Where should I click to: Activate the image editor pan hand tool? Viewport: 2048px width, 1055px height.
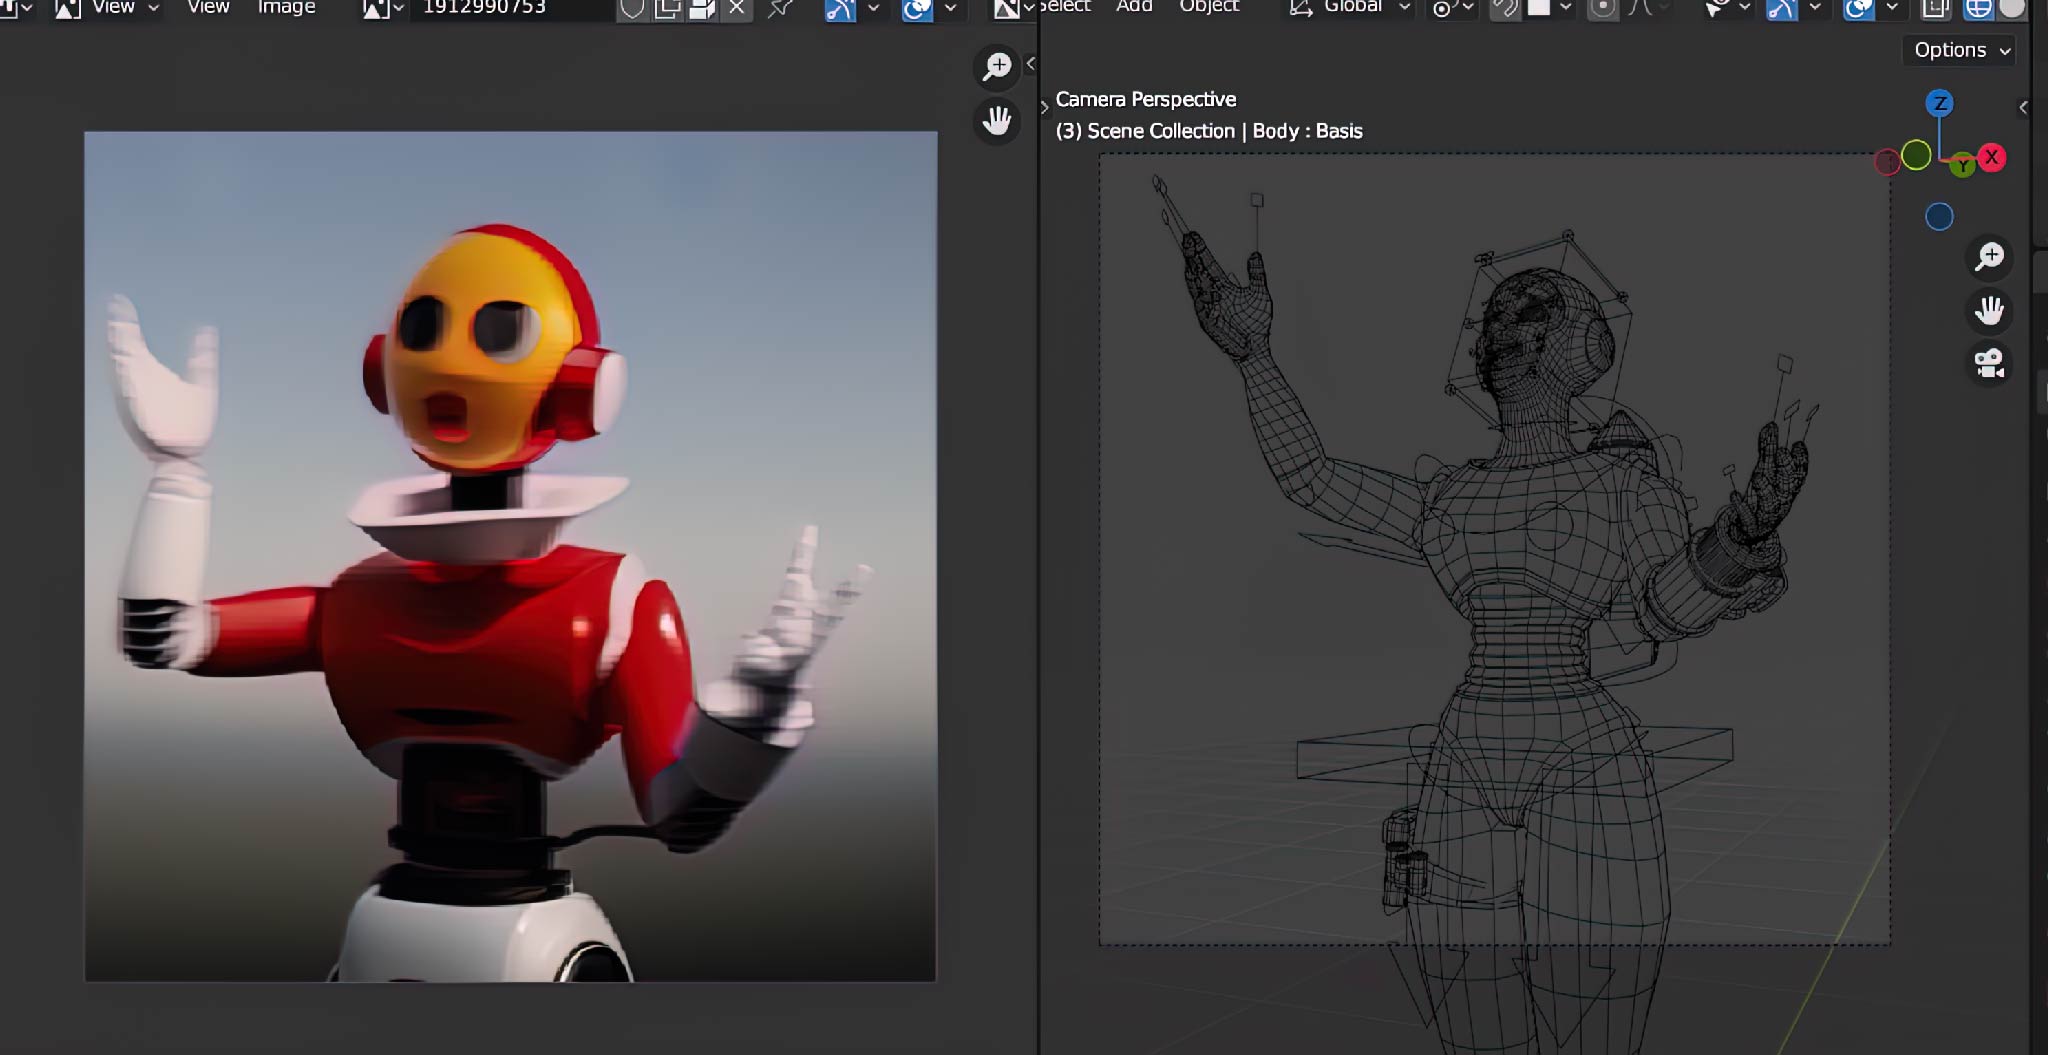(x=997, y=121)
